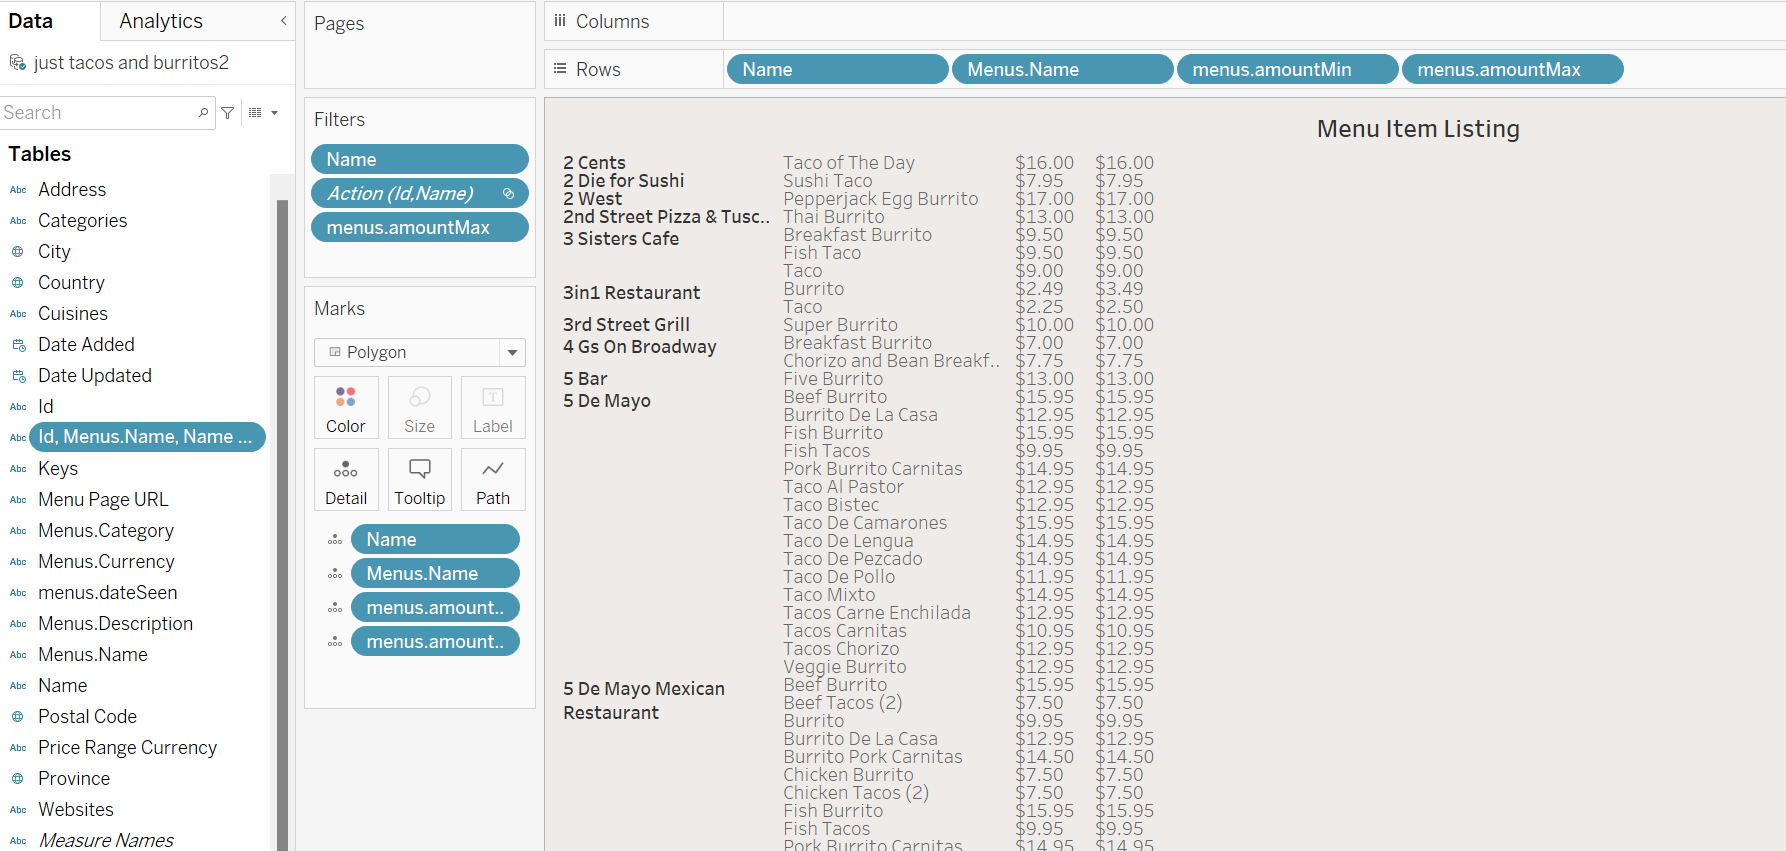Screen dimensions: 1786x851
Task: Click the 5 De Mayo Mexican Restaurant header
Action: [644, 701]
